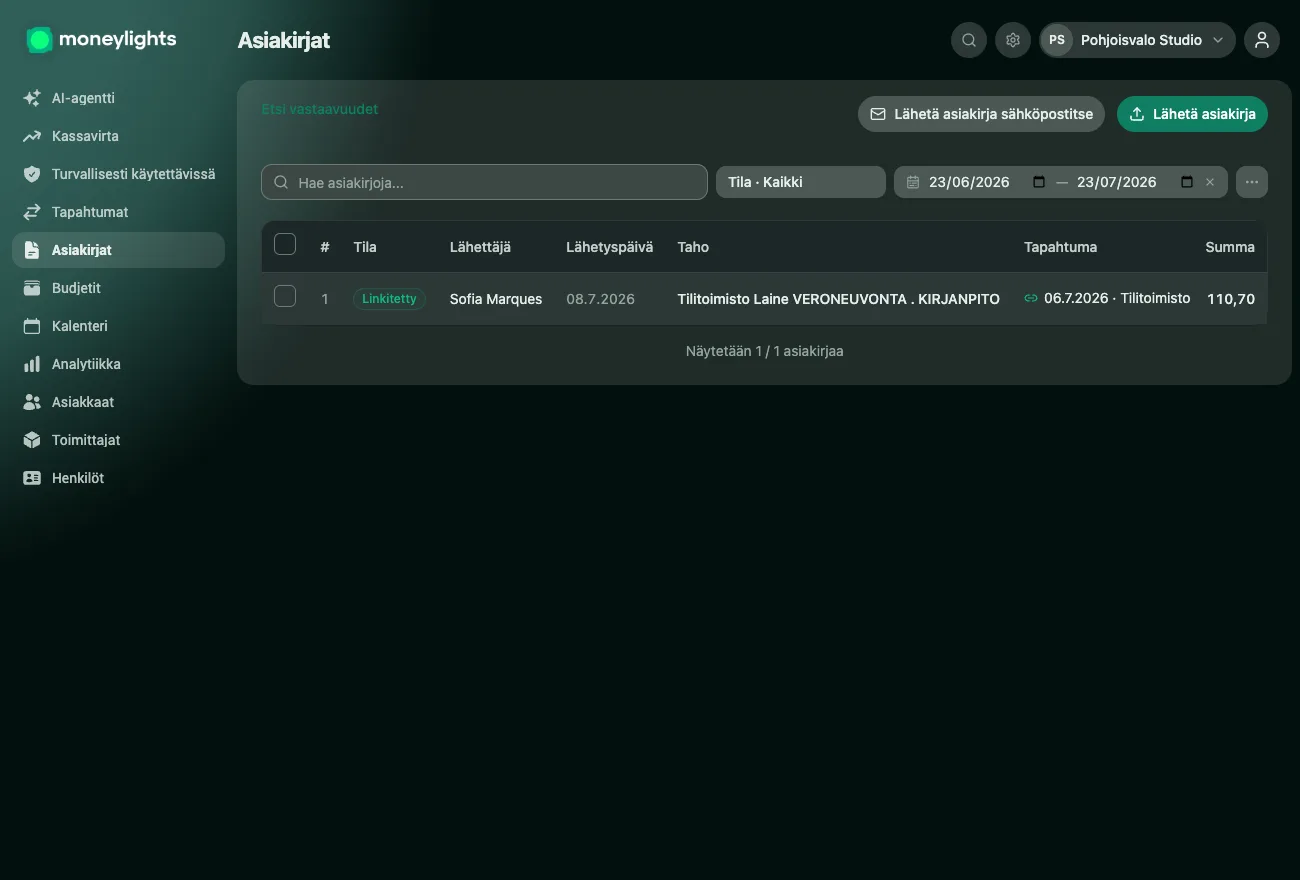Toggle select-all checkbox in table header
Screen dimensions: 1300x880
[x=285, y=244]
